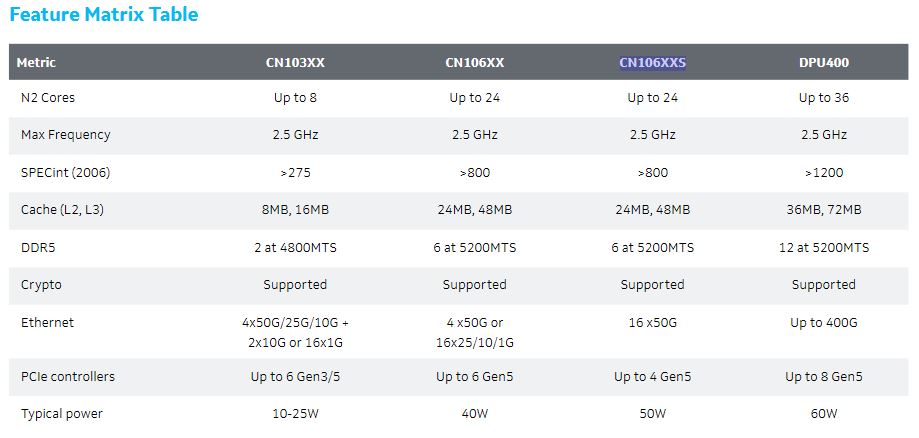This screenshot has height=438, width=919.
Task: Select the CN103XX column header
Action: coord(294,62)
